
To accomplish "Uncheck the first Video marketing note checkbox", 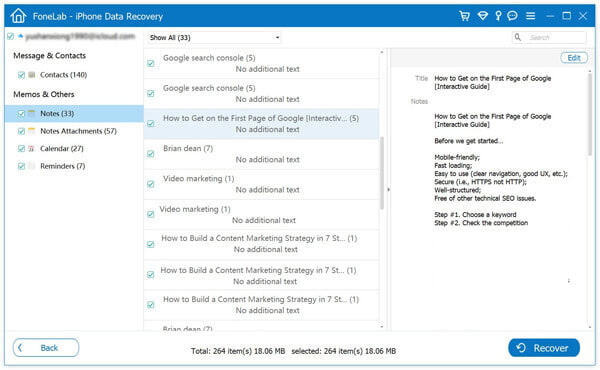I will pyautogui.click(x=151, y=184).
